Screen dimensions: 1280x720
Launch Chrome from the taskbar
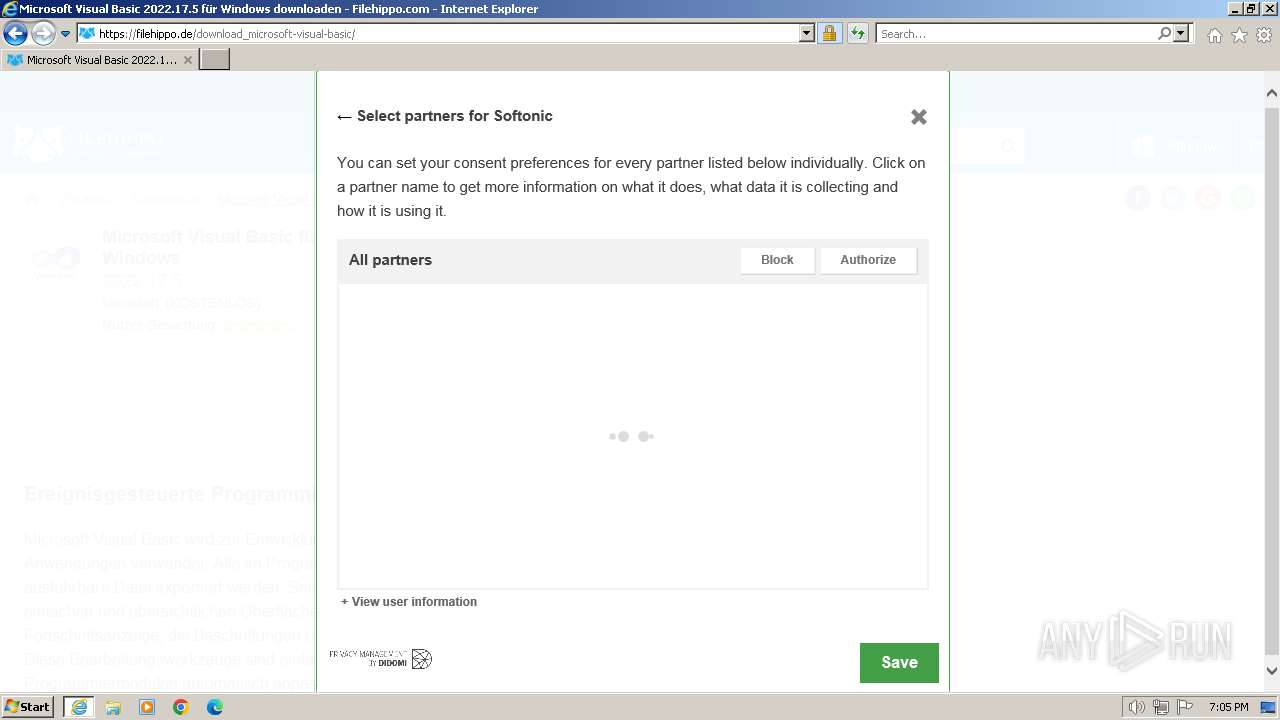tap(181, 707)
